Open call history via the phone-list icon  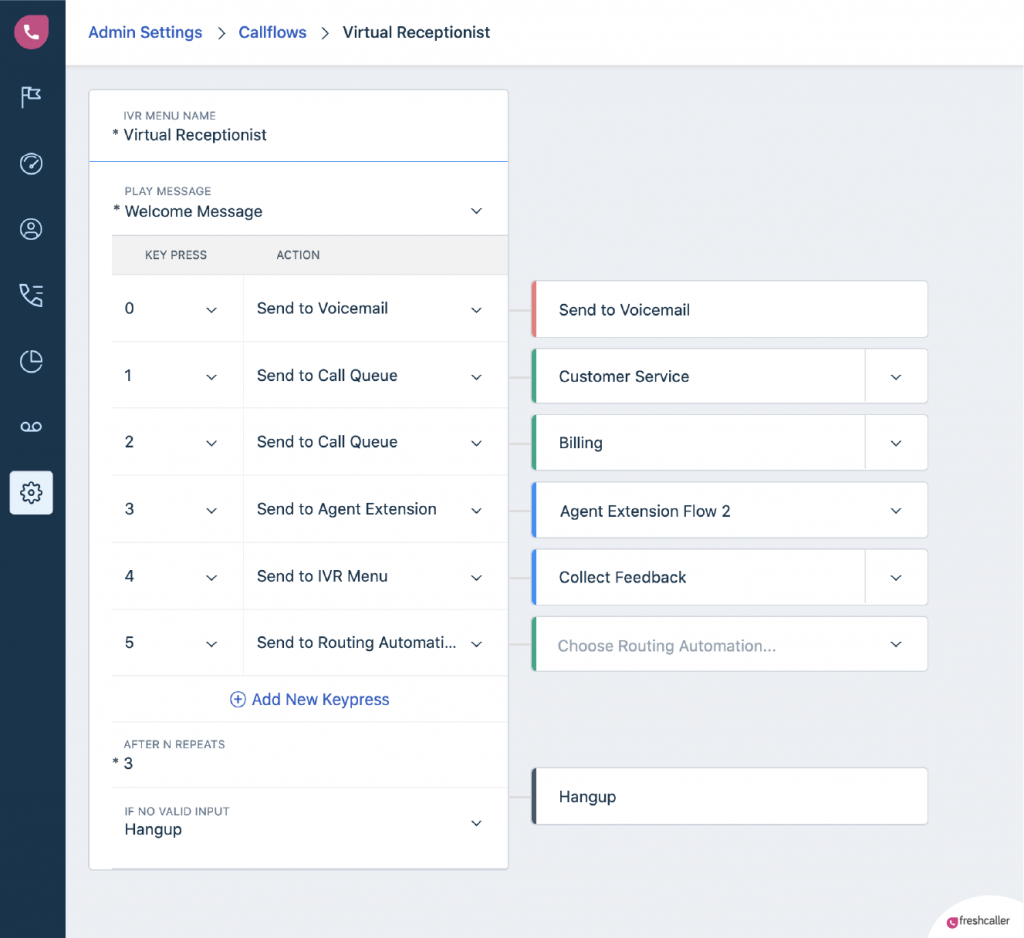pyautogui.click(x=31, y=294)
